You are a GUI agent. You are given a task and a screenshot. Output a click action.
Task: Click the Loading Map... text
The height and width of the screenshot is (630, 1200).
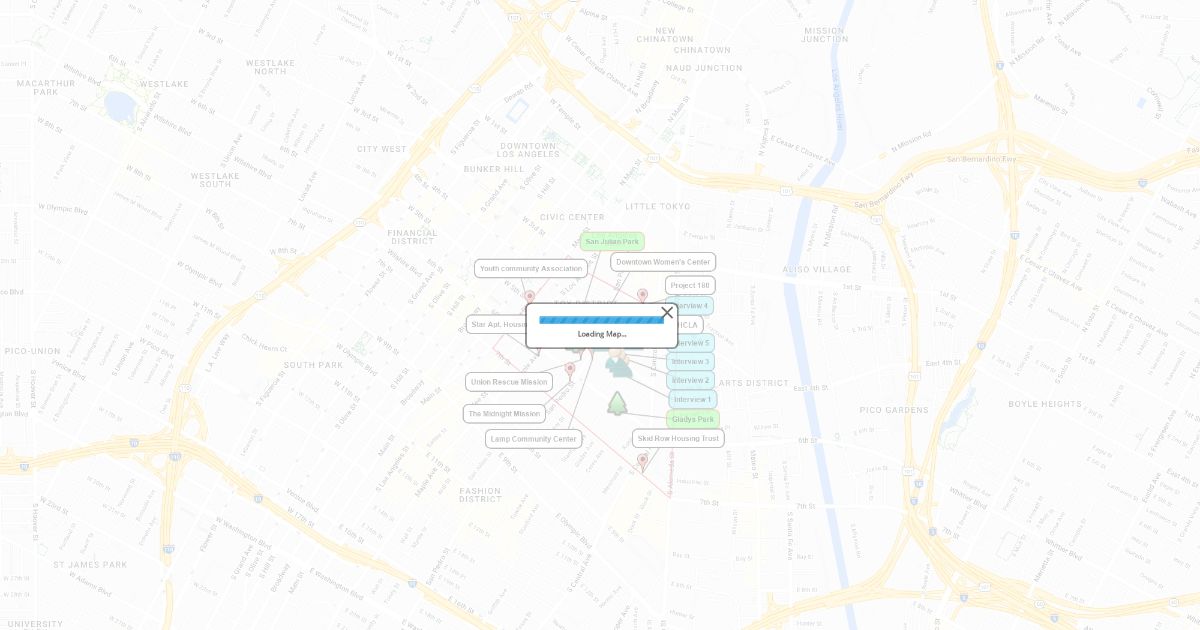[x=602, y=334]
